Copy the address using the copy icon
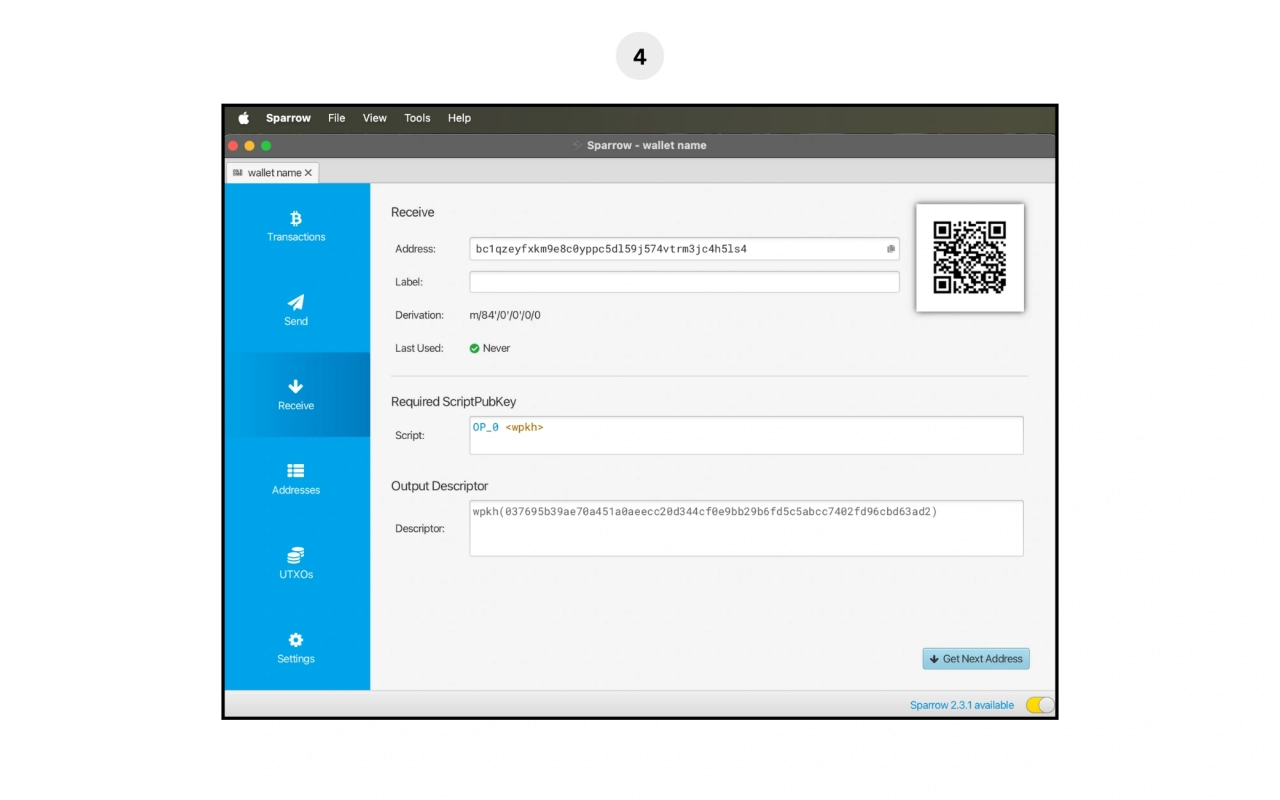This screenshot has width=1280, height=800. 891,249
